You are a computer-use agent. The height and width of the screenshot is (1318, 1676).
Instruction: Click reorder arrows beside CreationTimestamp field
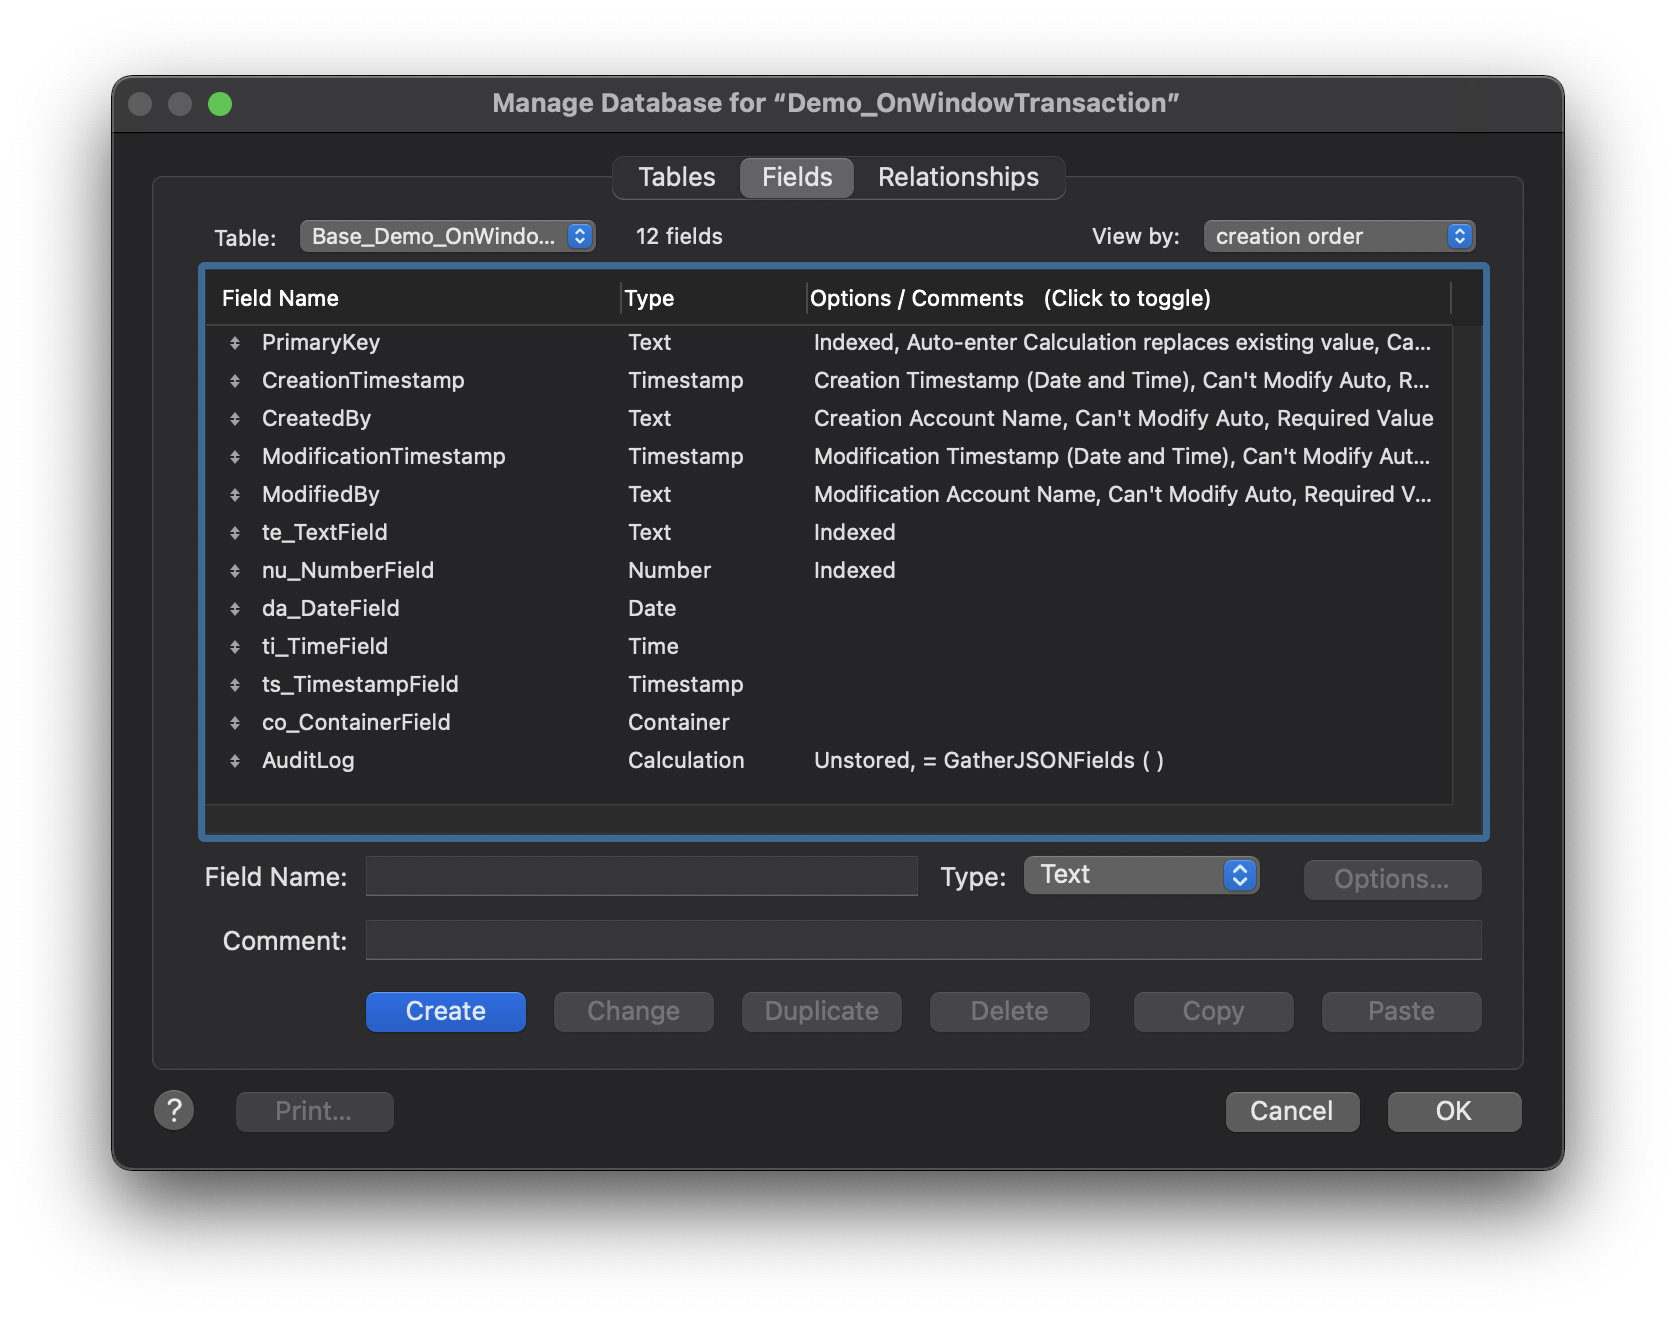tap(236, 380)
